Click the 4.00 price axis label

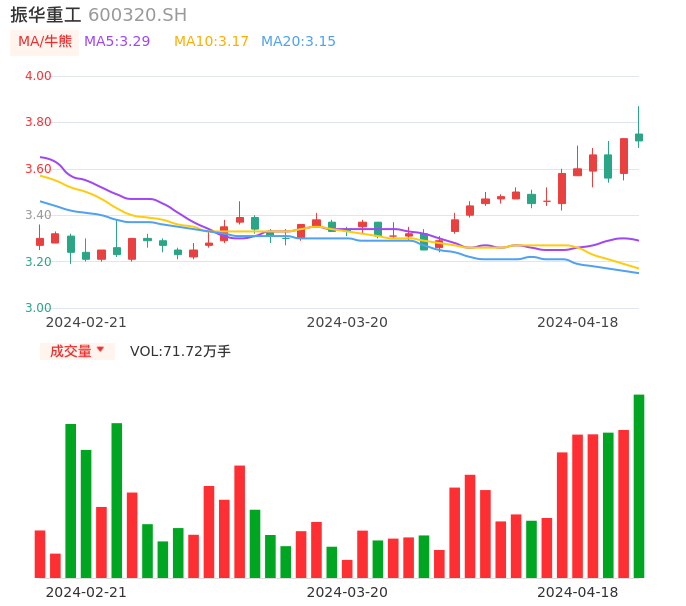coord(38,76)
